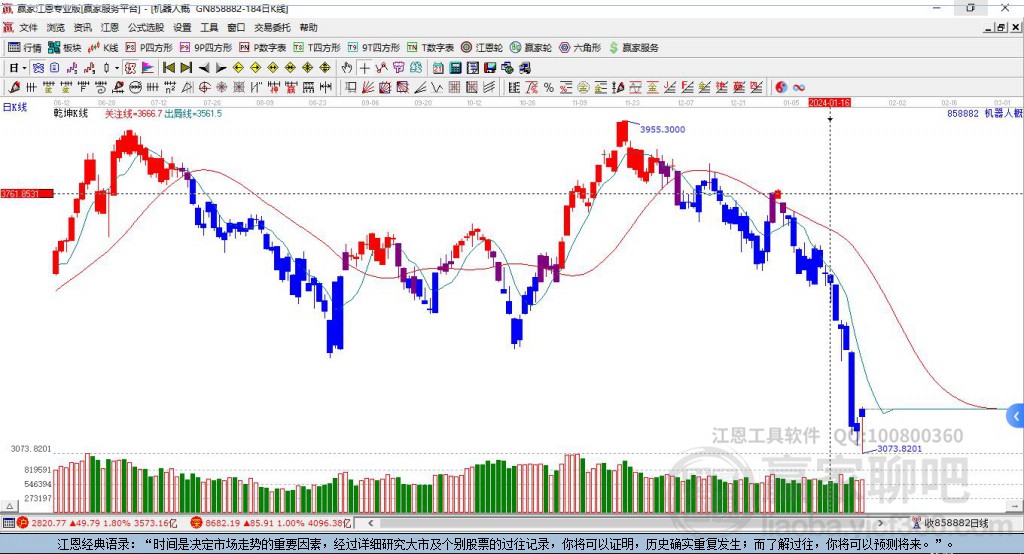Open the T四方形 tool

[317, 48]
